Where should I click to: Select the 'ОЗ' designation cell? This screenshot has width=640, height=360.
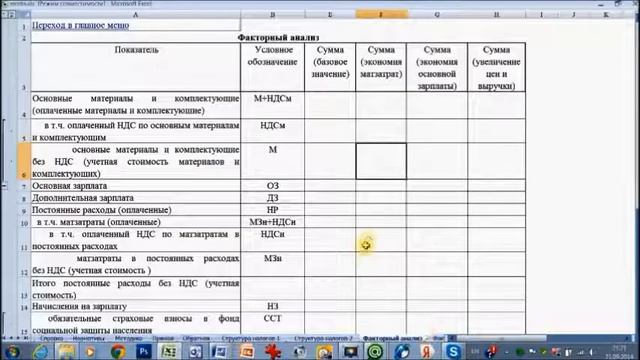point(273,186)
